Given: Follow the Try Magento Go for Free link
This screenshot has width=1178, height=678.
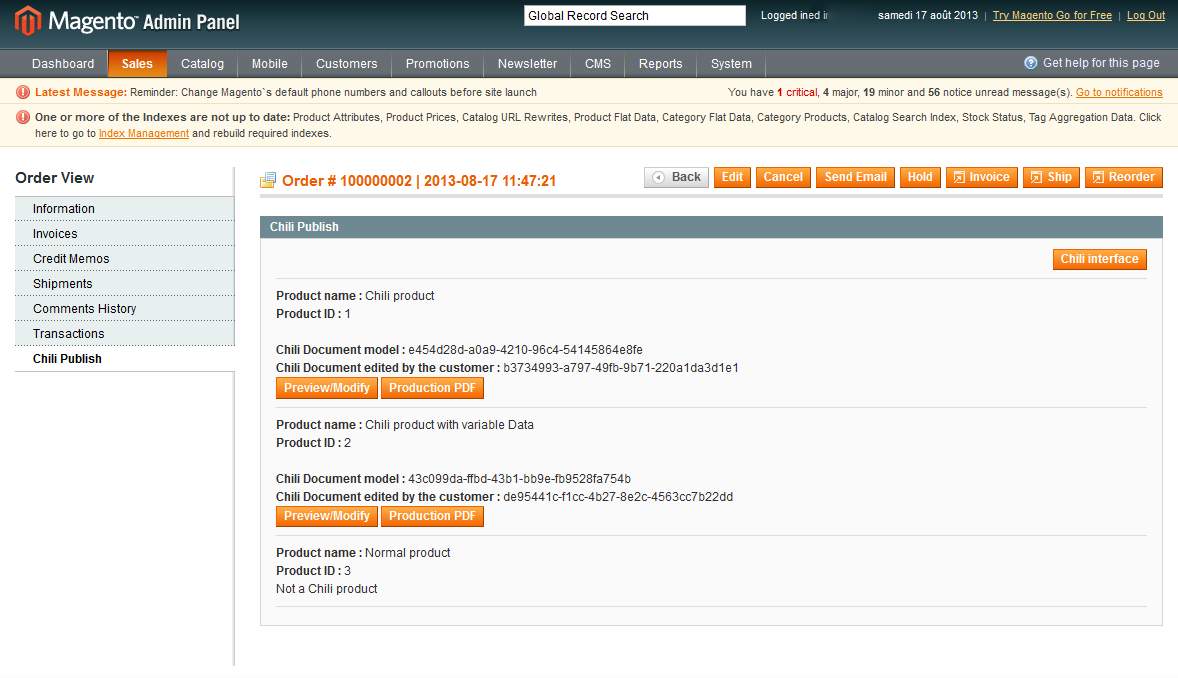Looking at the screenshot, I should coord(1052,15).
